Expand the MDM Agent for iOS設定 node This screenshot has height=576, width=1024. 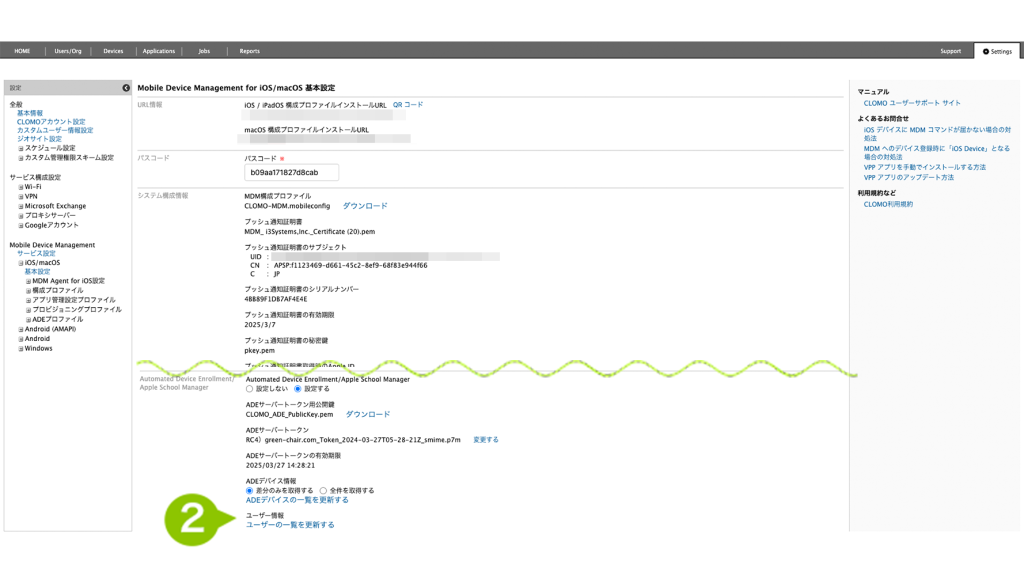29,281
